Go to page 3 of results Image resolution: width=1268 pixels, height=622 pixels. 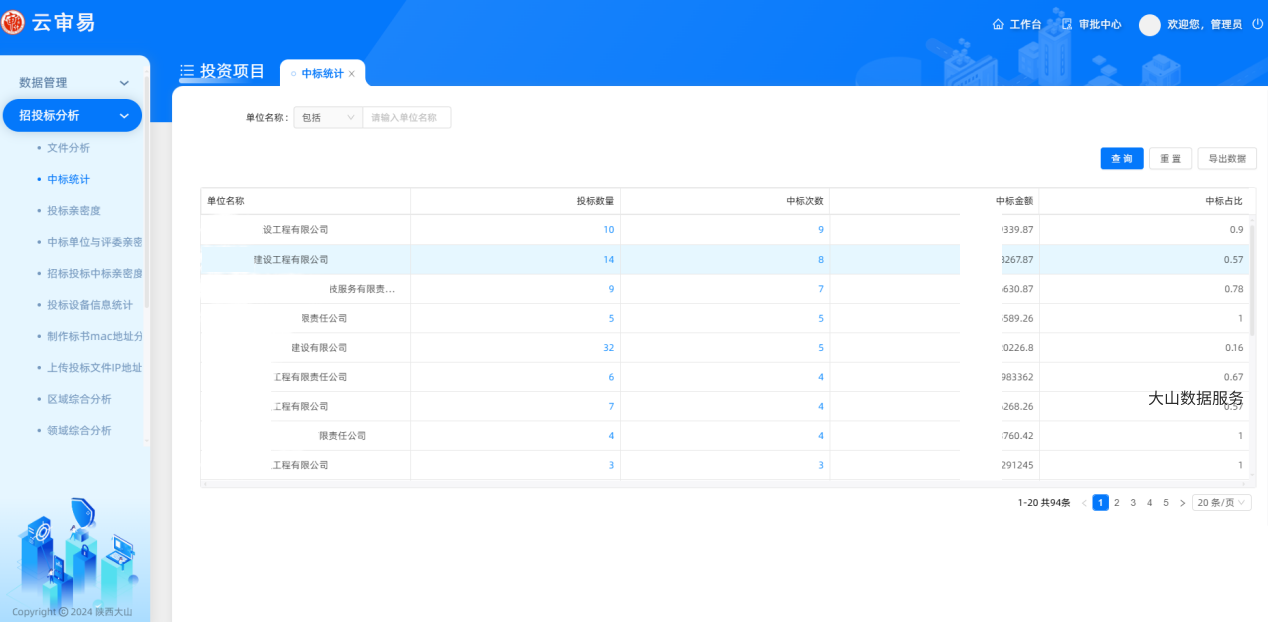pos(1133,503)
